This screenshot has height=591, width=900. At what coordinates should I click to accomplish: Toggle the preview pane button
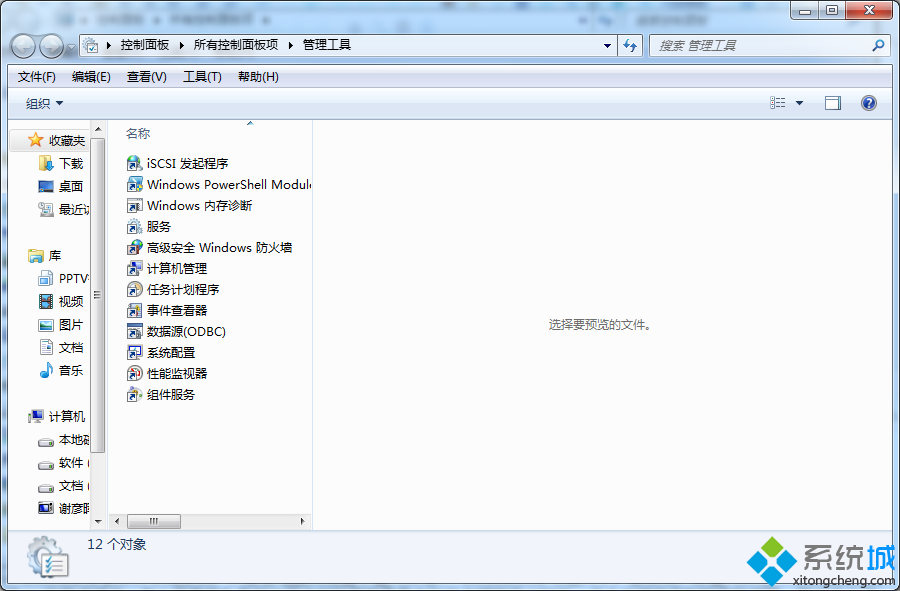833,103
